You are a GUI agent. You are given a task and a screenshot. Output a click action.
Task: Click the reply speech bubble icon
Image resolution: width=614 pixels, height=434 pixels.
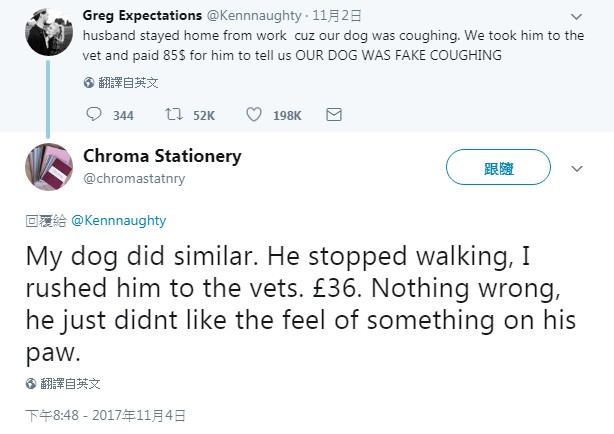click(95, 115)
